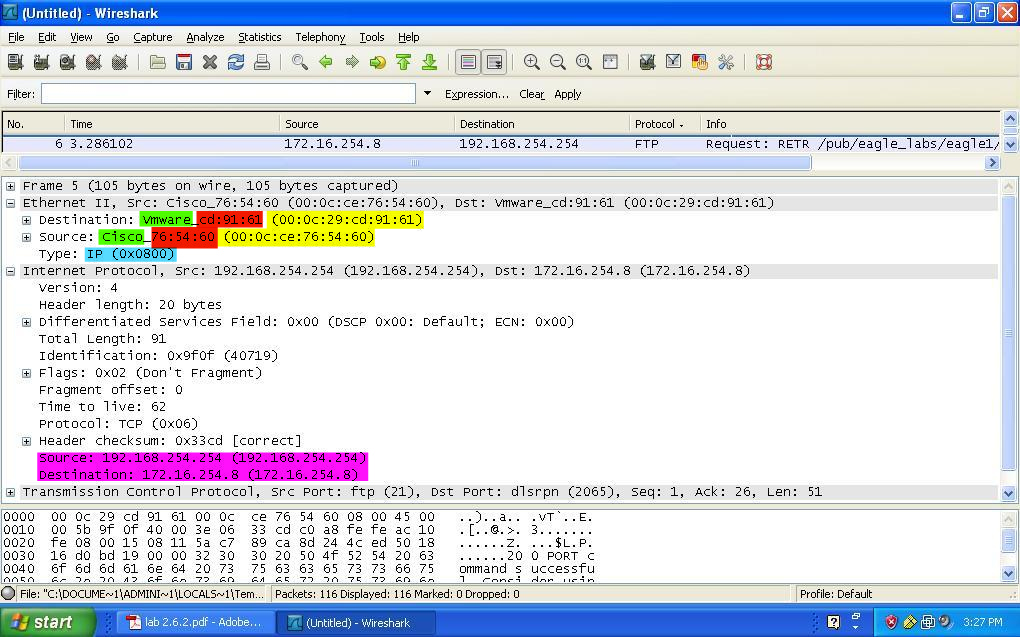Open the Telephony menu
The width and height of the screenshot is (1020, 637).
click(x=320, y=37)
